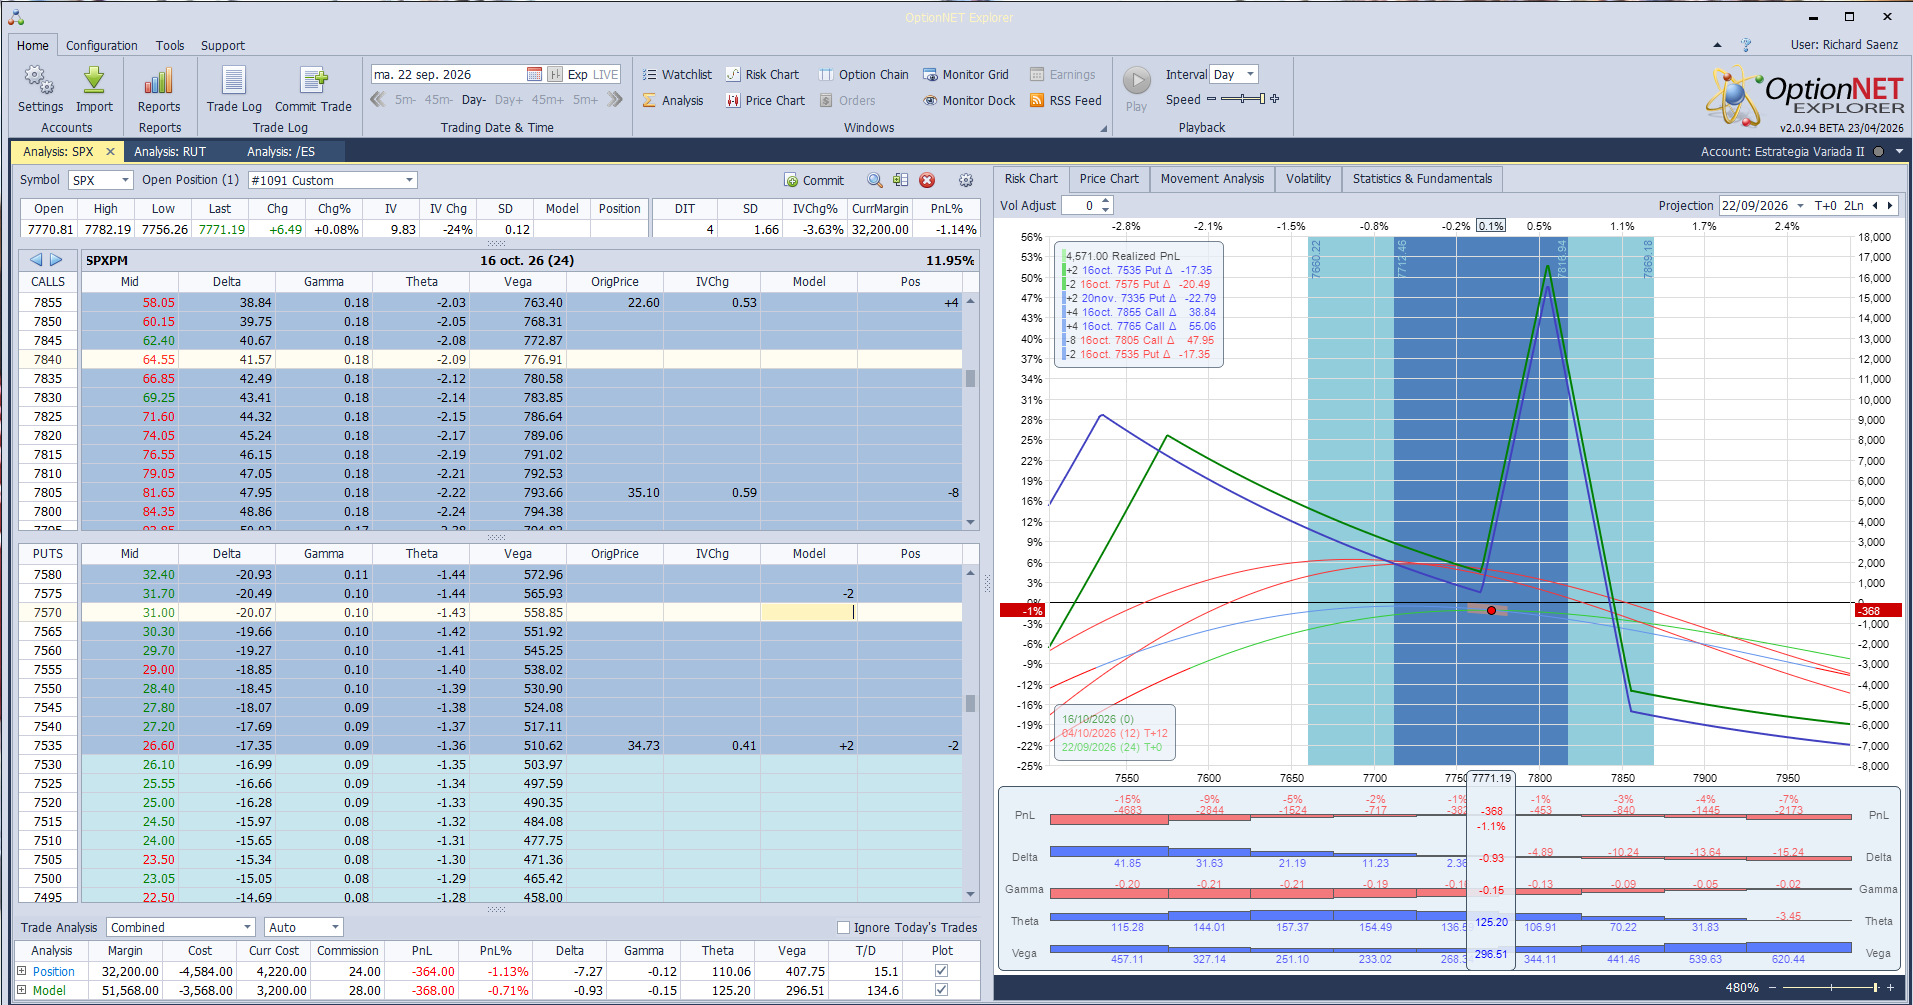Open the Risk Chart window from ribbon
Screen dimensions: 1913x1005
[x=762, y=74]
